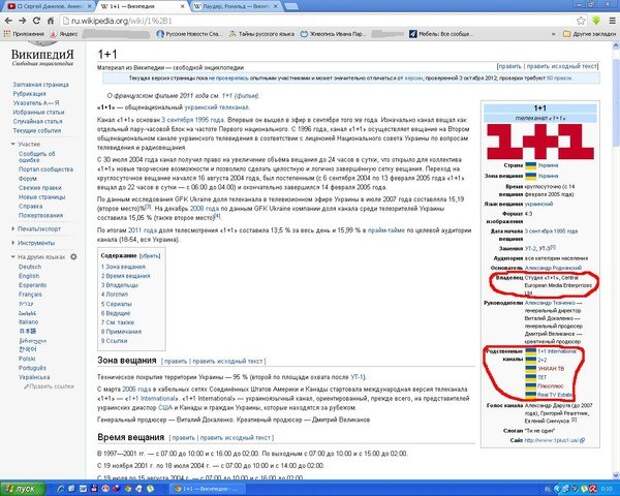Image resolution: width=620 pixels, height=496 pixels.
Task: Jump to contents item 1 Зона вещания
Action: point(123,267)
